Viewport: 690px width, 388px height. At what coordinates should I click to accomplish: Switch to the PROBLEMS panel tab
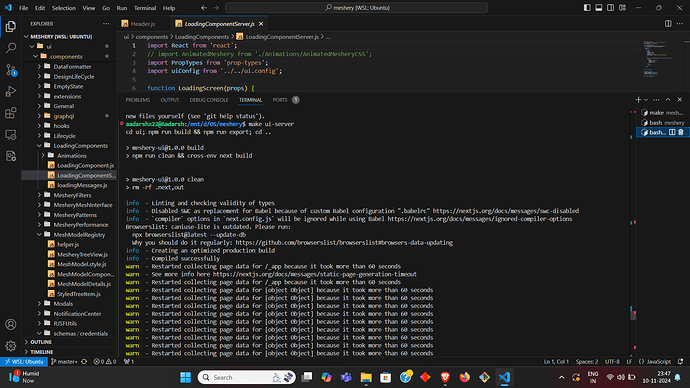tap(138, 100)
